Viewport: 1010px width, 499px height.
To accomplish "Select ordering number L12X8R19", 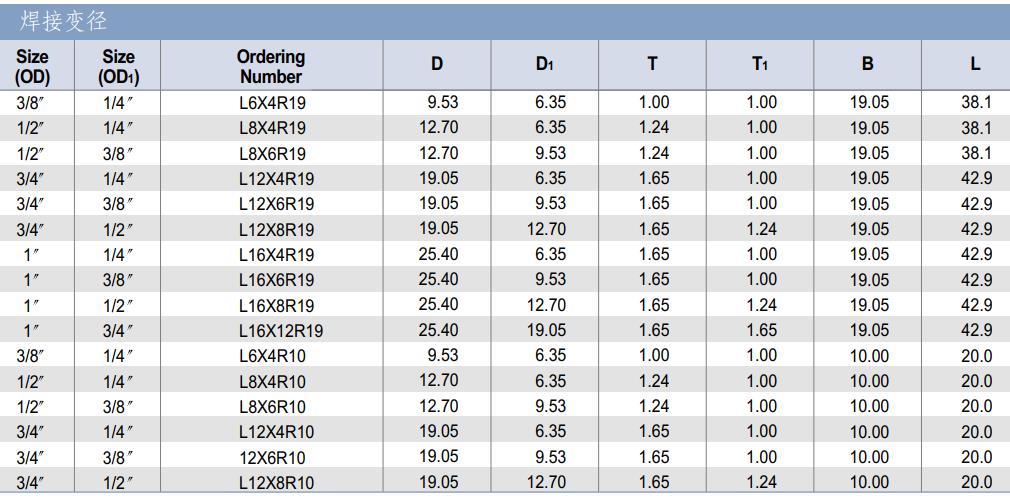I will (276, 230).
